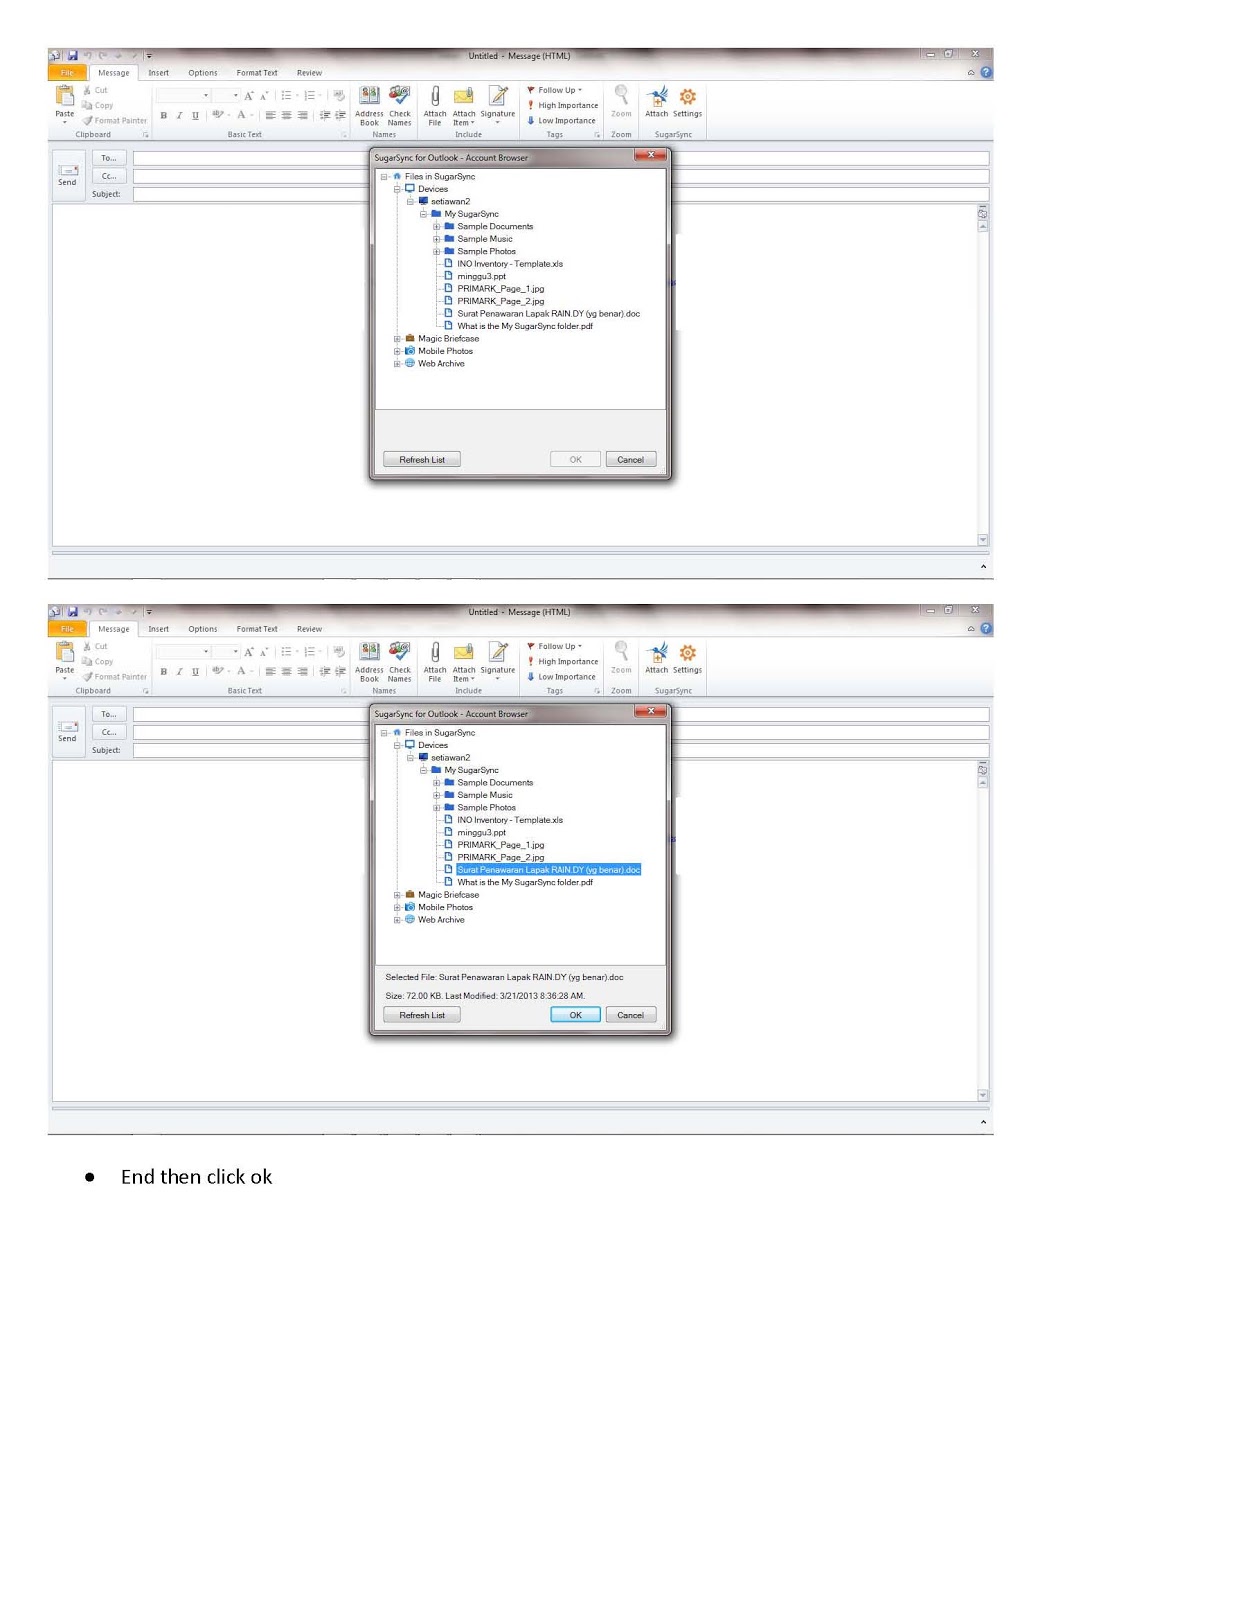Click Help question mark in upper screenshot

pos(986,72)
